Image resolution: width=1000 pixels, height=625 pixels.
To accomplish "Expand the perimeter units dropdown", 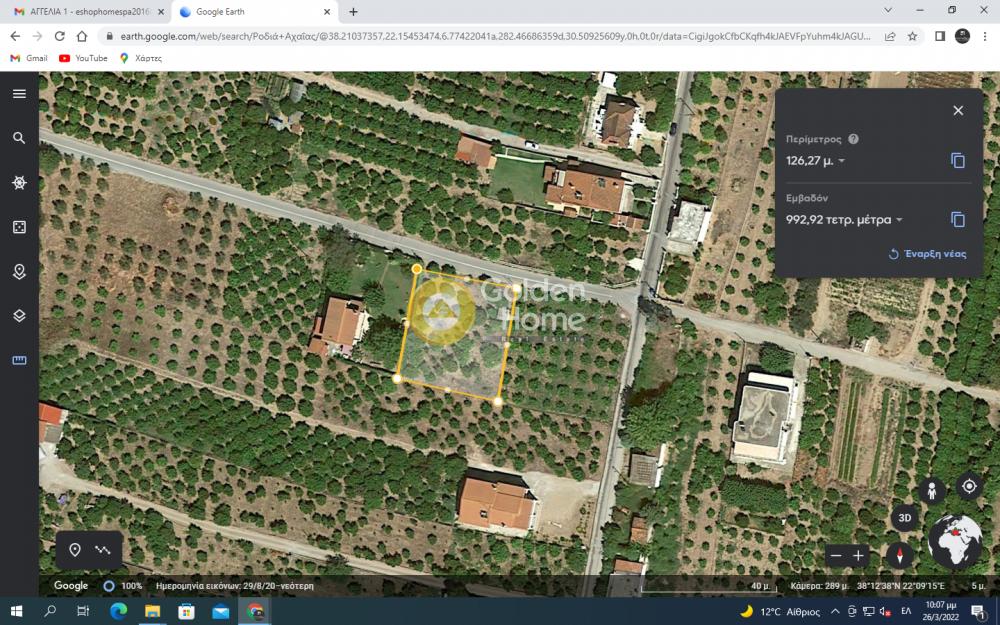I will (841, 161).
